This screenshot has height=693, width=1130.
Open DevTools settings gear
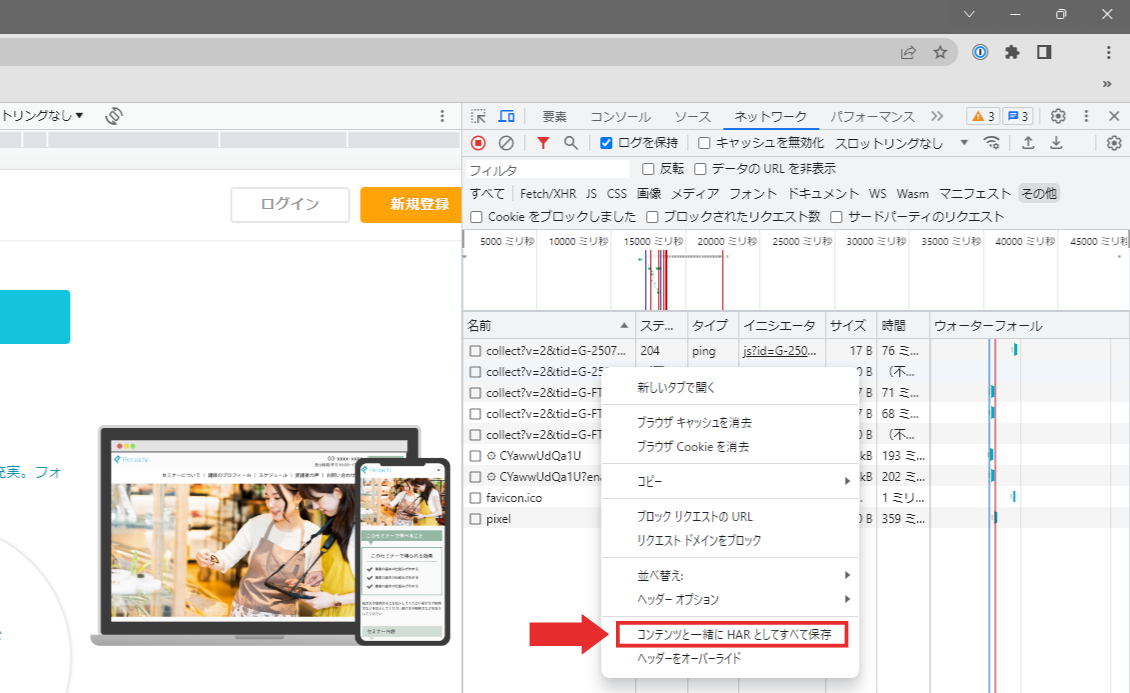1058,115
